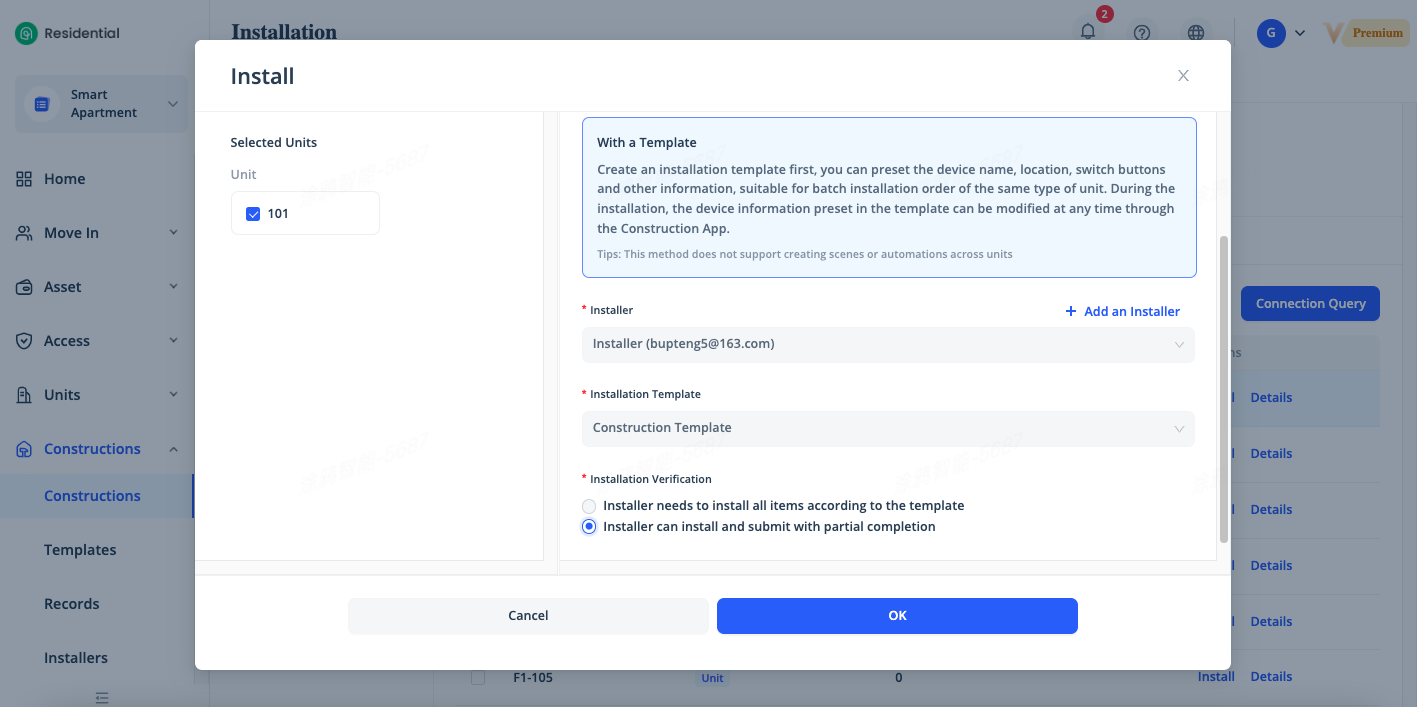Click the plus icon beside Add an Installer

click(1071, 311)
